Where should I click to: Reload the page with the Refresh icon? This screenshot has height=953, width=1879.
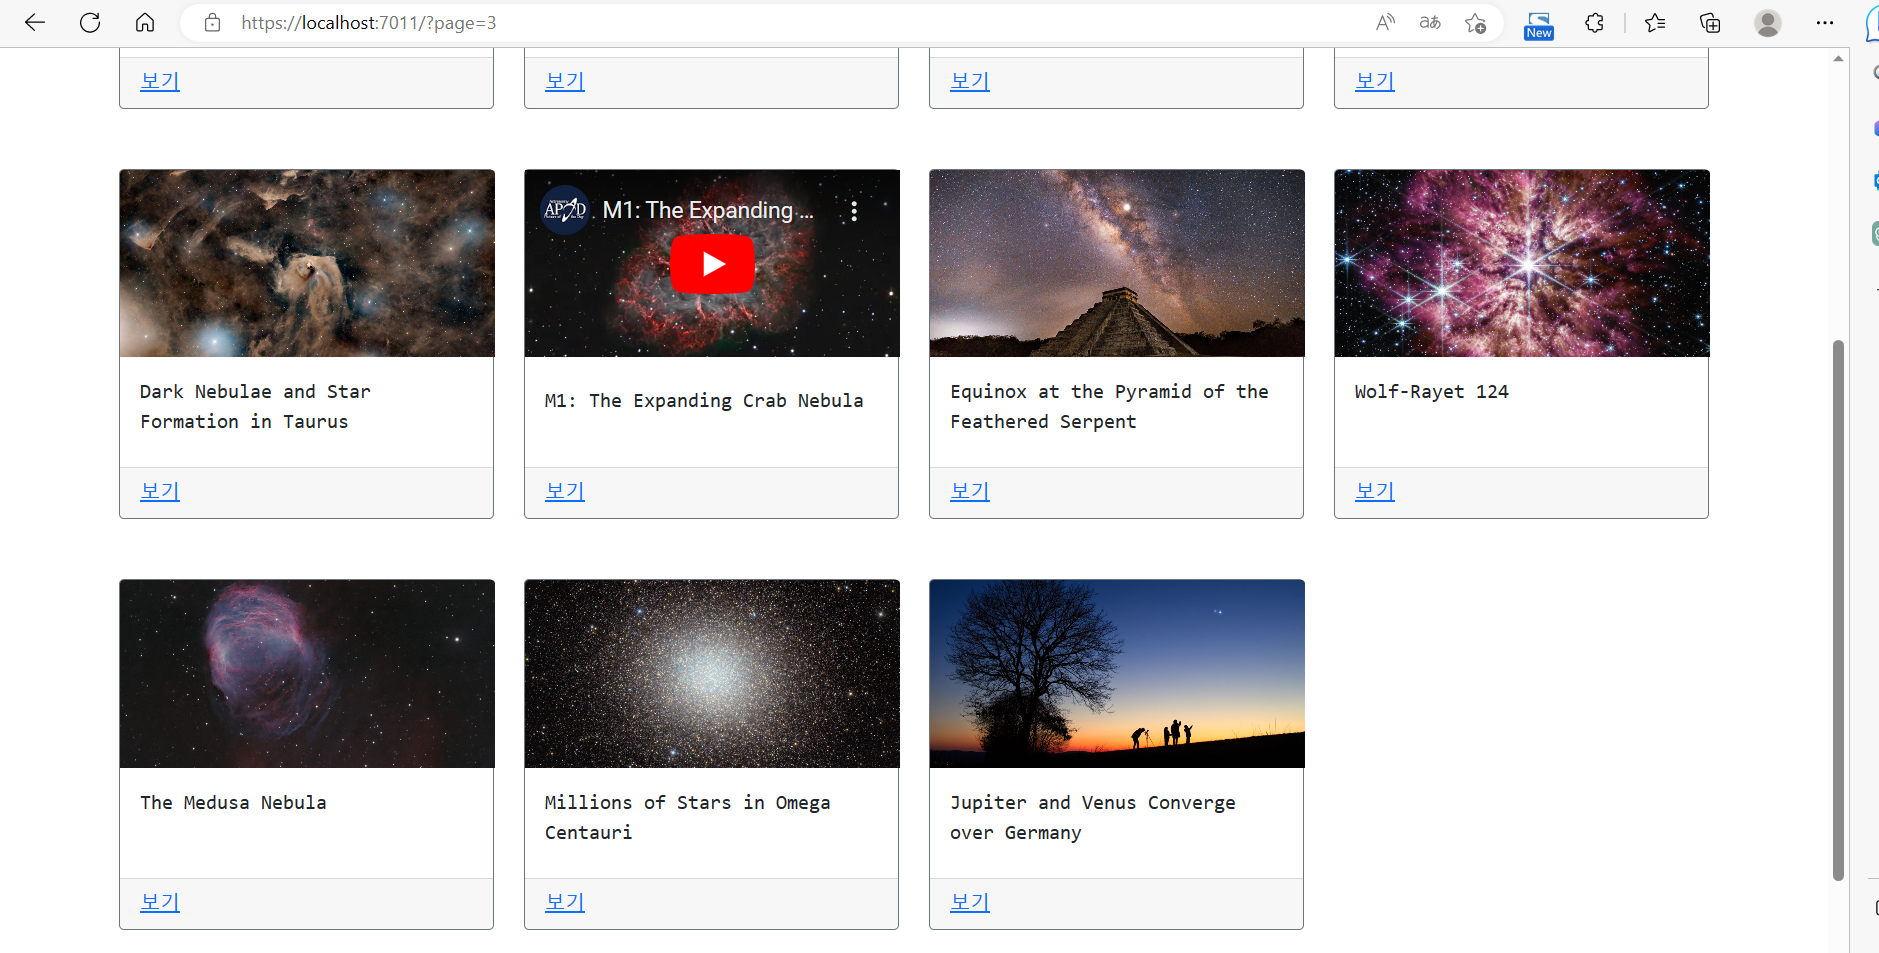coord(90,22)
